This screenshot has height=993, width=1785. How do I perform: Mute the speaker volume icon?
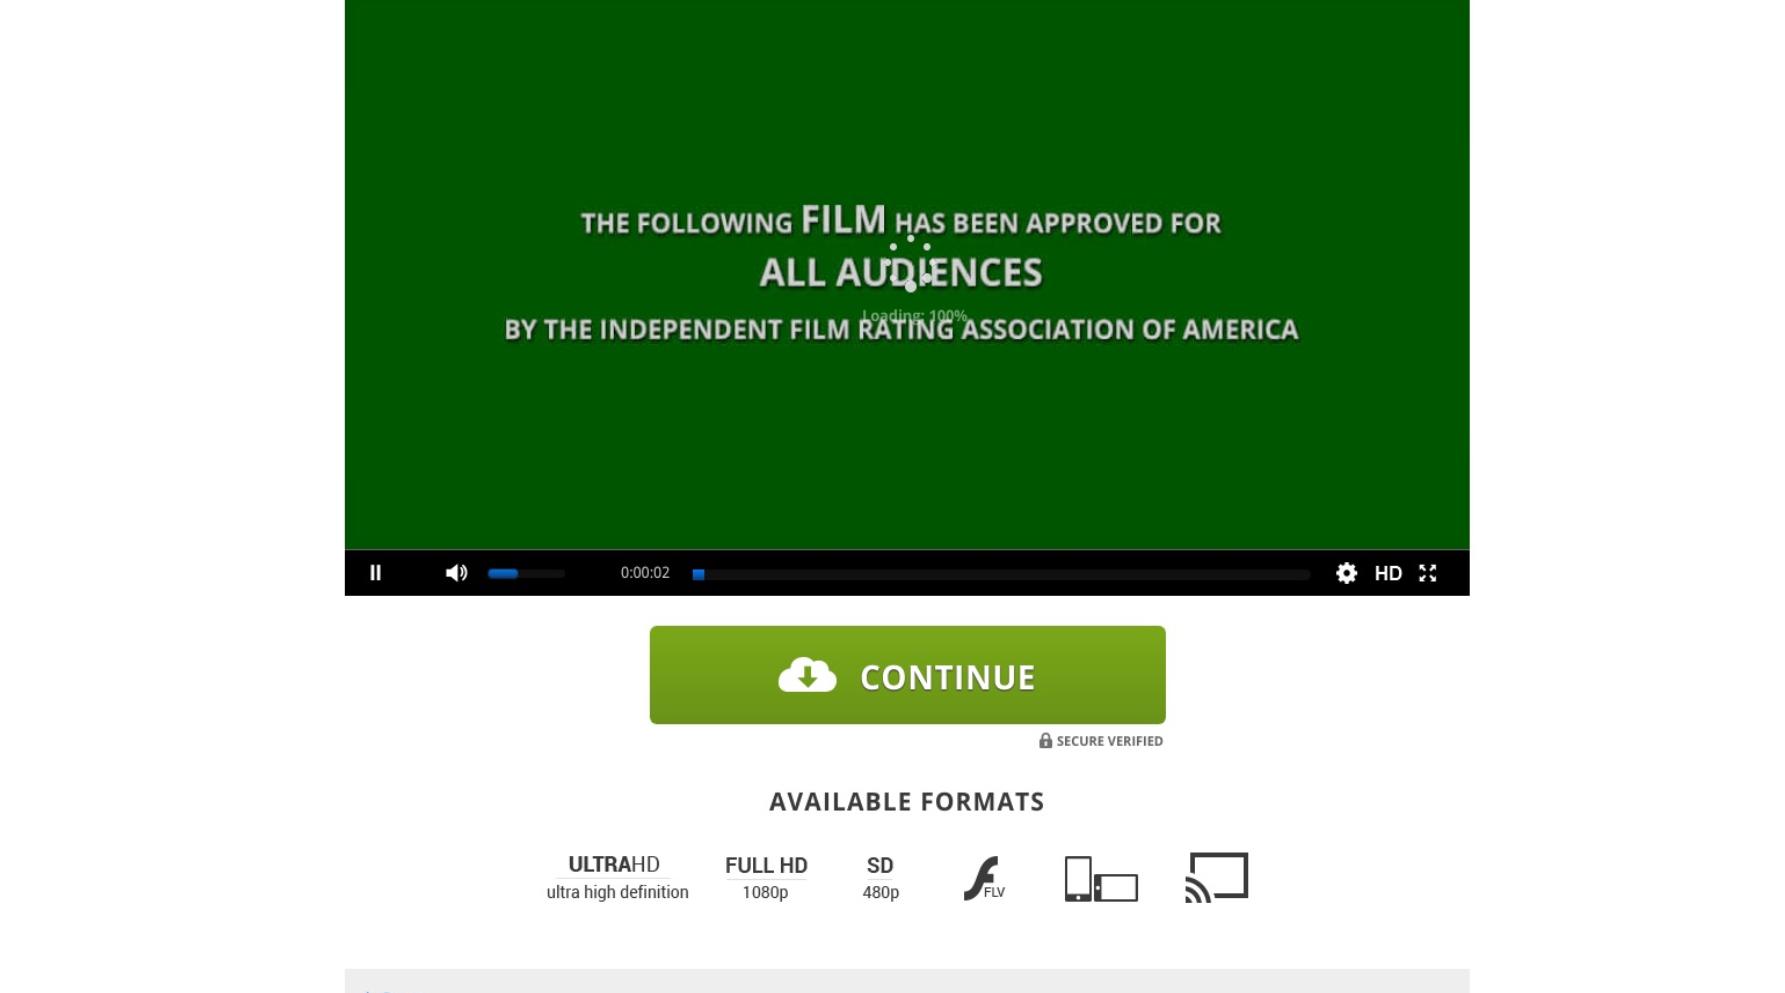(456, 573)
